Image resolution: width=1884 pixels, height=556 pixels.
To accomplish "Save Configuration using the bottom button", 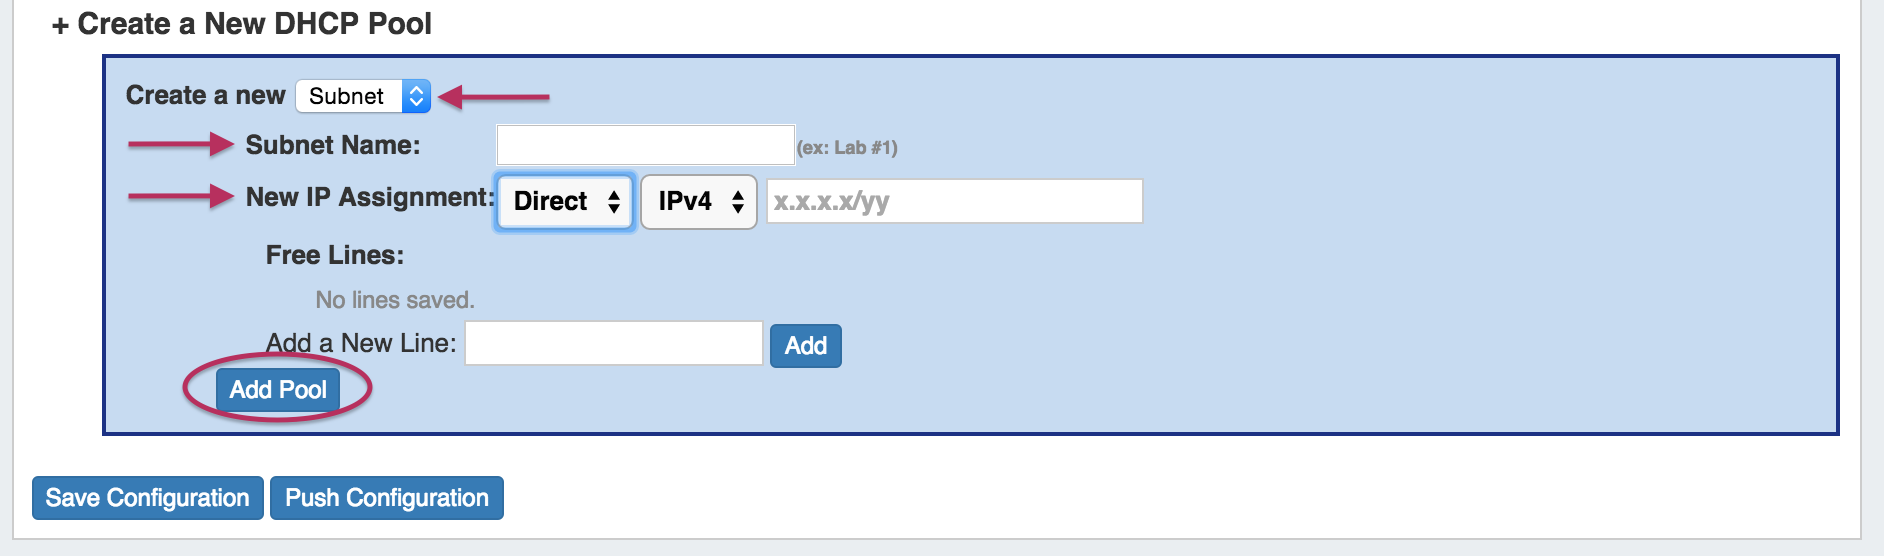I will (148, 498).
